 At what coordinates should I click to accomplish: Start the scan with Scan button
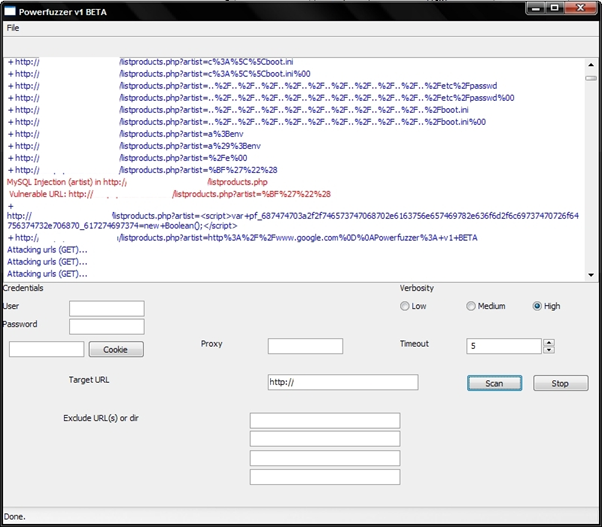pyautogui.click(x=494, y=383)
